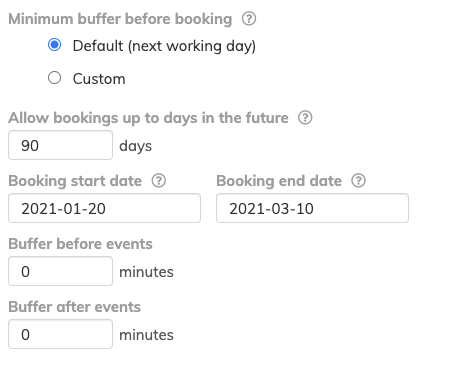
Task: Show help tooltip for Allow bookings up to days
Action: [x=305, y=118]
